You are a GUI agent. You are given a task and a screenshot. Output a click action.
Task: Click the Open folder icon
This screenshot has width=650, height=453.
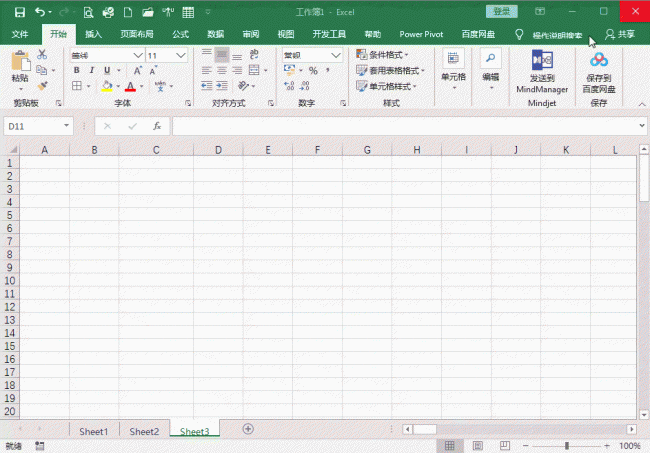[x=148, y=12]
